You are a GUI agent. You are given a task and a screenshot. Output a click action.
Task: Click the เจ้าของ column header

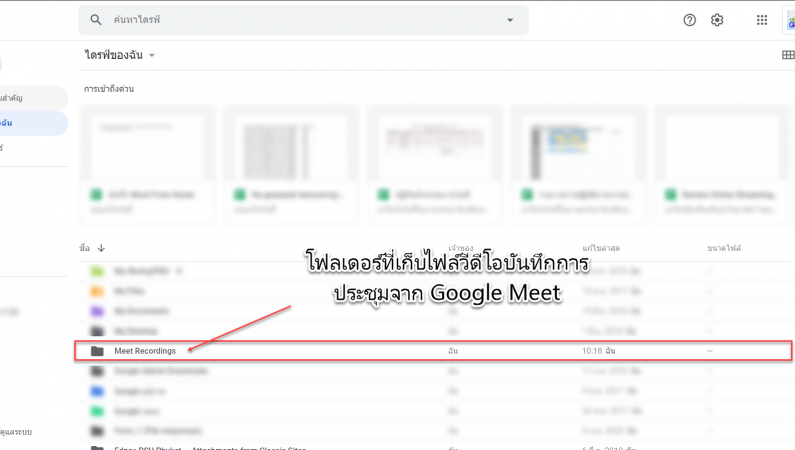(x=460, y=248)
